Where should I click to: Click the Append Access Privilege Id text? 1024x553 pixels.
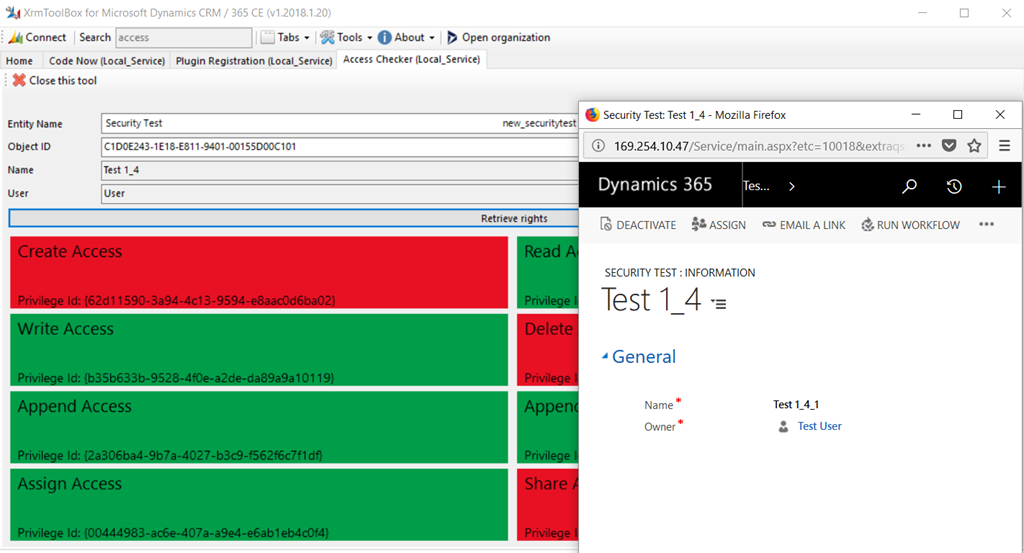point(170,455)
